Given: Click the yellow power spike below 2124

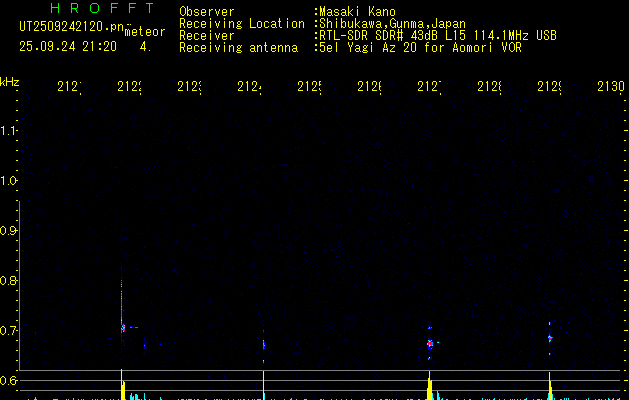Looking at the screenshot, I should tap(264, 385).
